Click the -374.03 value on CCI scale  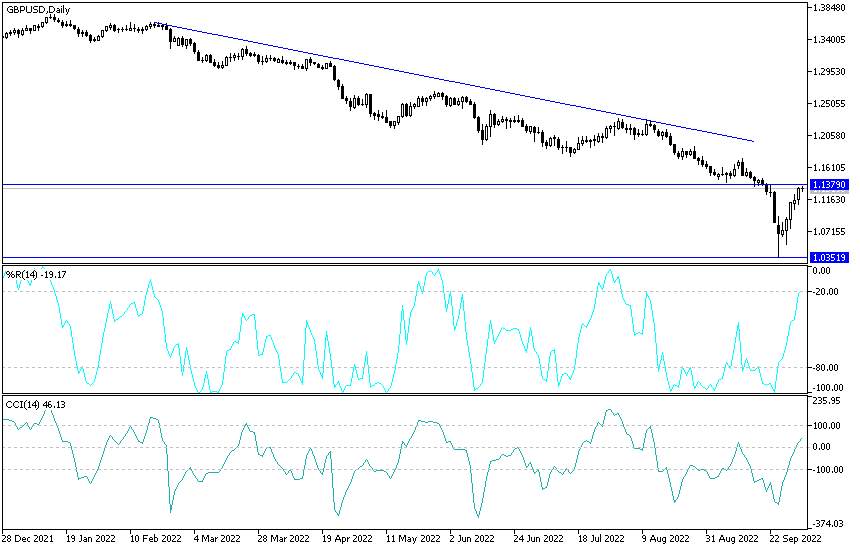click(x=827, y=524)
